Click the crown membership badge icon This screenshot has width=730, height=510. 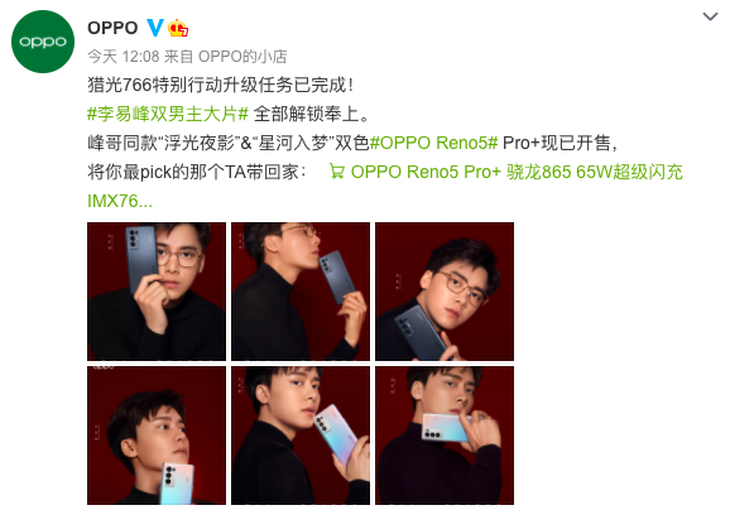(x=178, y=28)
